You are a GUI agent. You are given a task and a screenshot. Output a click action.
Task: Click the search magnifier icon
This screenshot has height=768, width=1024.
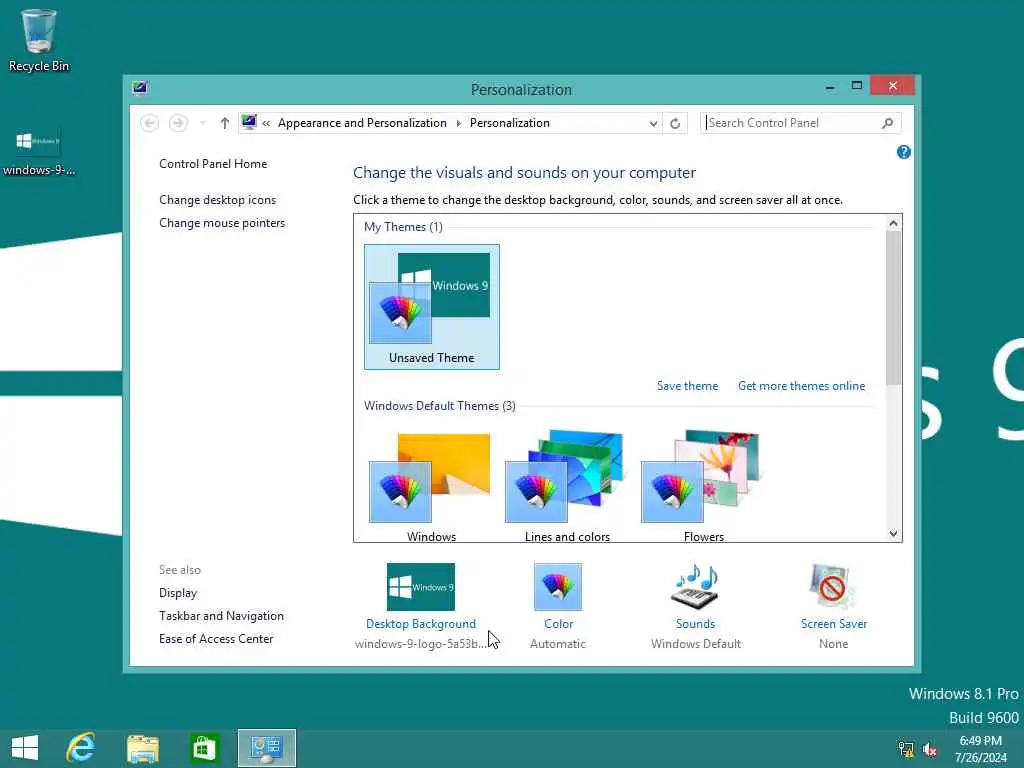tap(887, 123)
